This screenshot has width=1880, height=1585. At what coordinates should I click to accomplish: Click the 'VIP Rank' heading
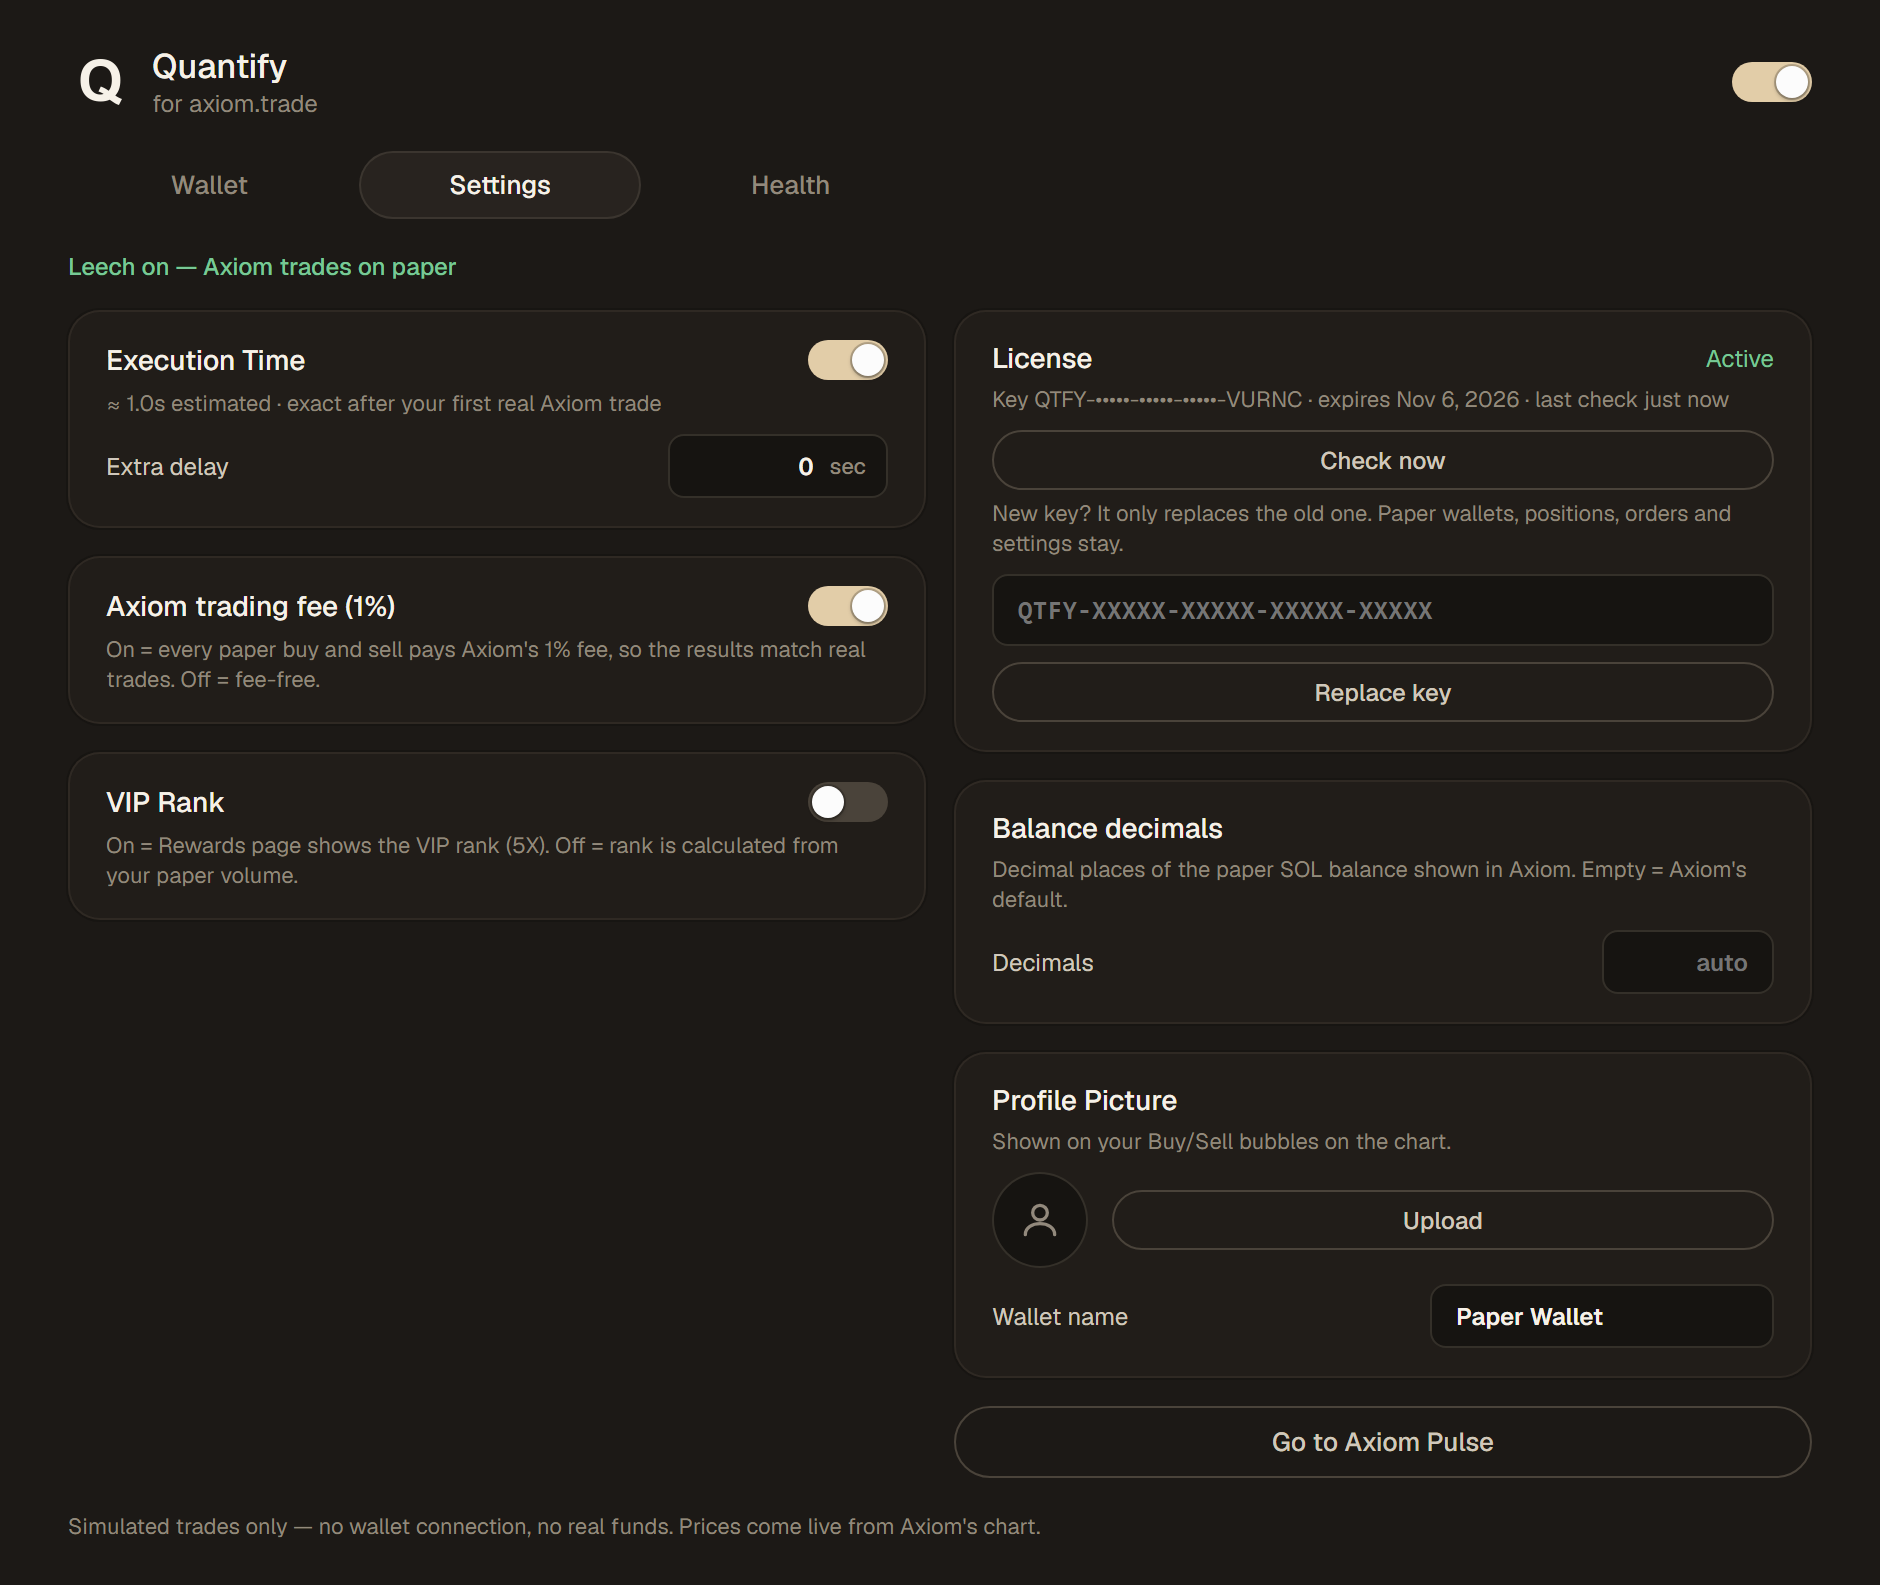tap(165, 803)
